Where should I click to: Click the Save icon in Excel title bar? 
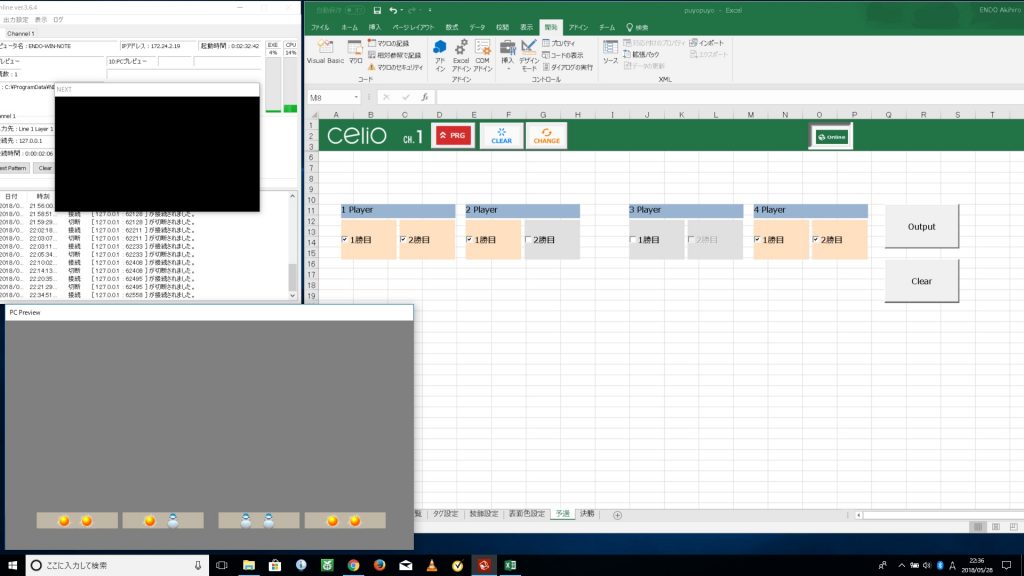pyautogui.click(x=377, y=10)
